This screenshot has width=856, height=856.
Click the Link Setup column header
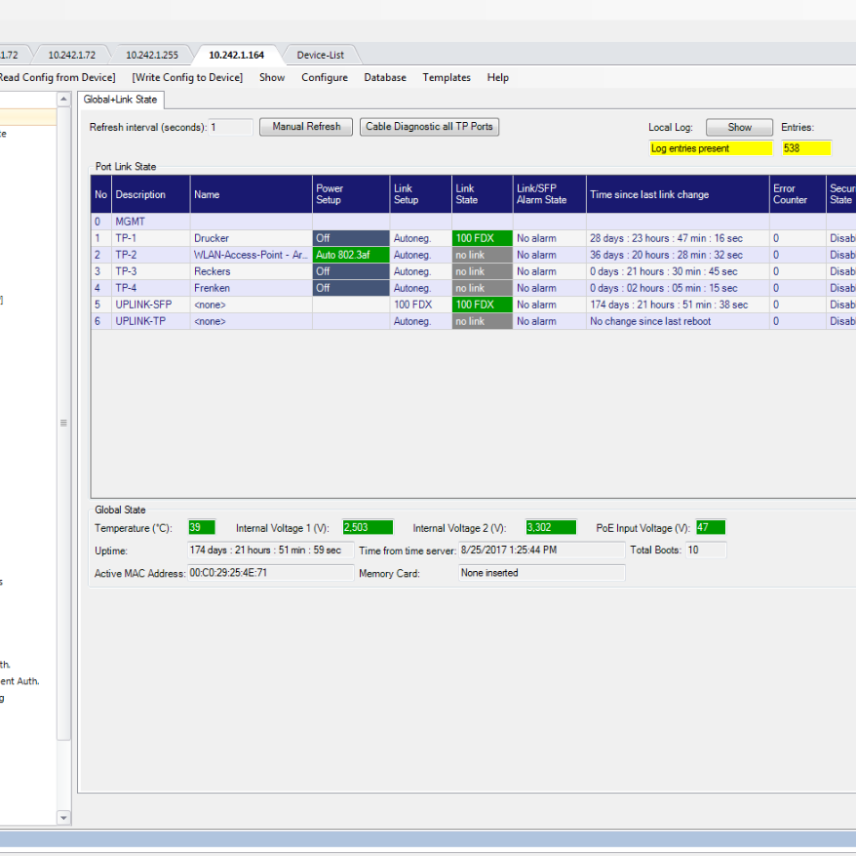(421, 194)
